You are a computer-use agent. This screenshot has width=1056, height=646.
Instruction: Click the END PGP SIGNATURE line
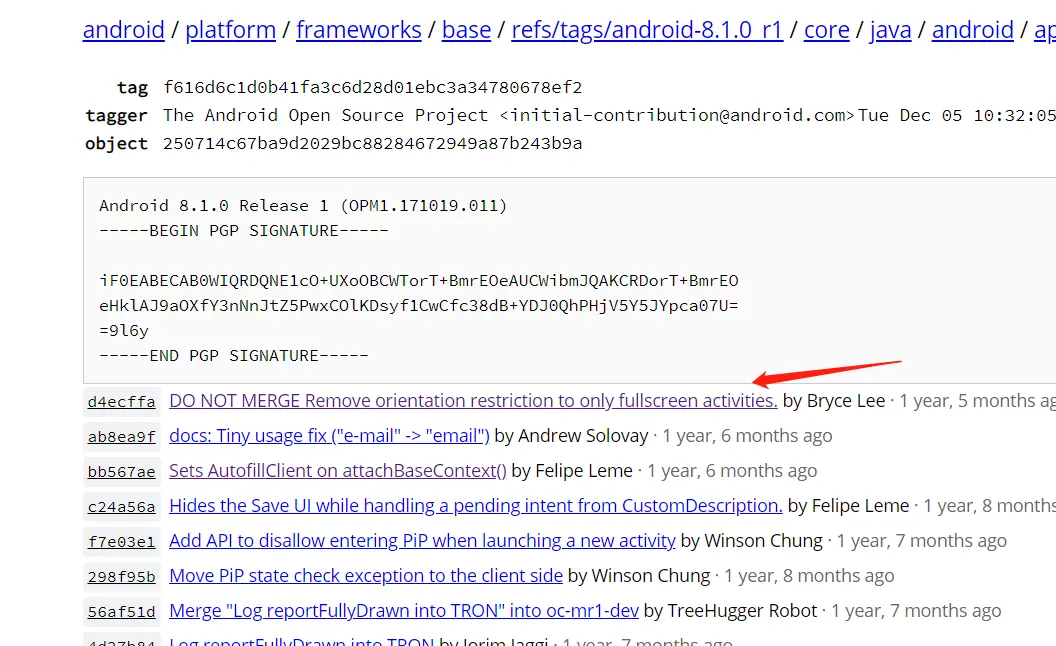pyautogui.click(x=234, y=356)
